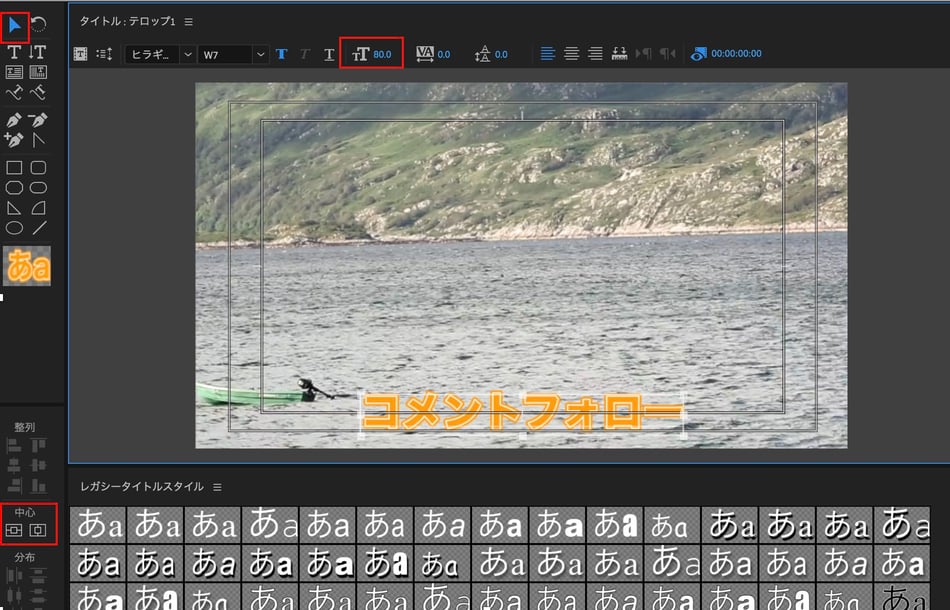
Task: Select the Ellipse shape tool
Action: tap(14, 228)
